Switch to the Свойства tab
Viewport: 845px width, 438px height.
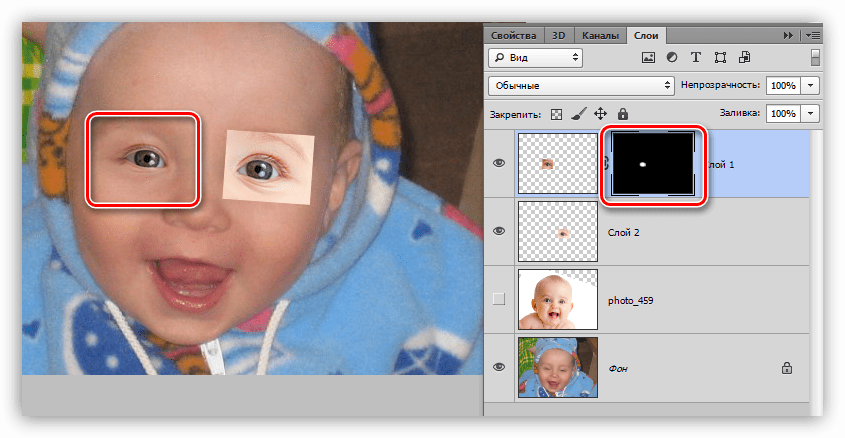coord(515,35)
